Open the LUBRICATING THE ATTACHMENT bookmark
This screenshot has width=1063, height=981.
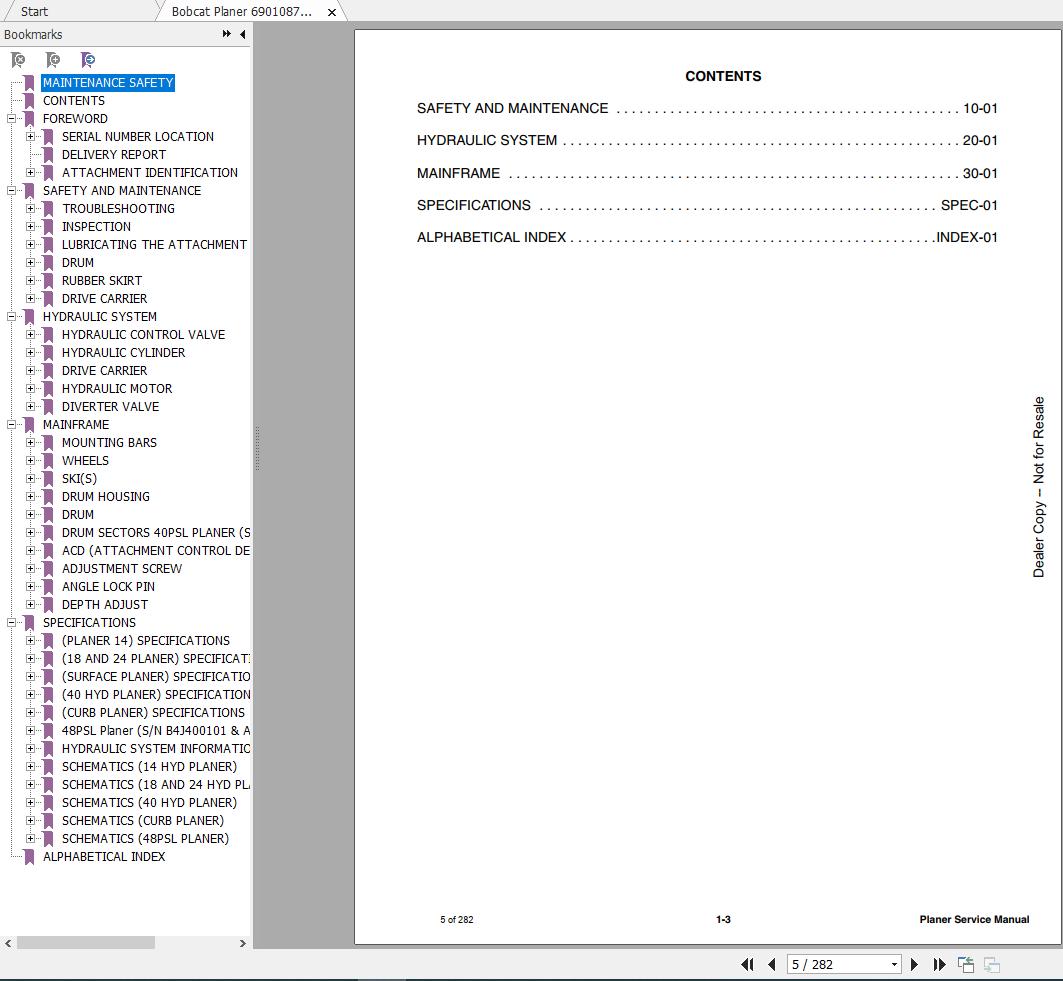(x=155, y=245)
